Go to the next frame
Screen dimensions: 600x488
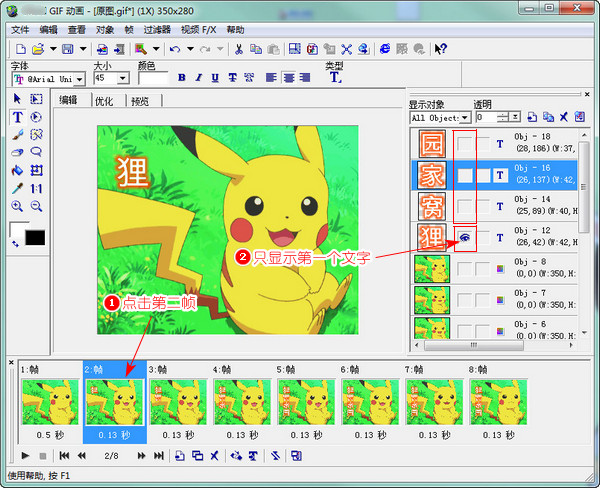click(x=141, y=455)
